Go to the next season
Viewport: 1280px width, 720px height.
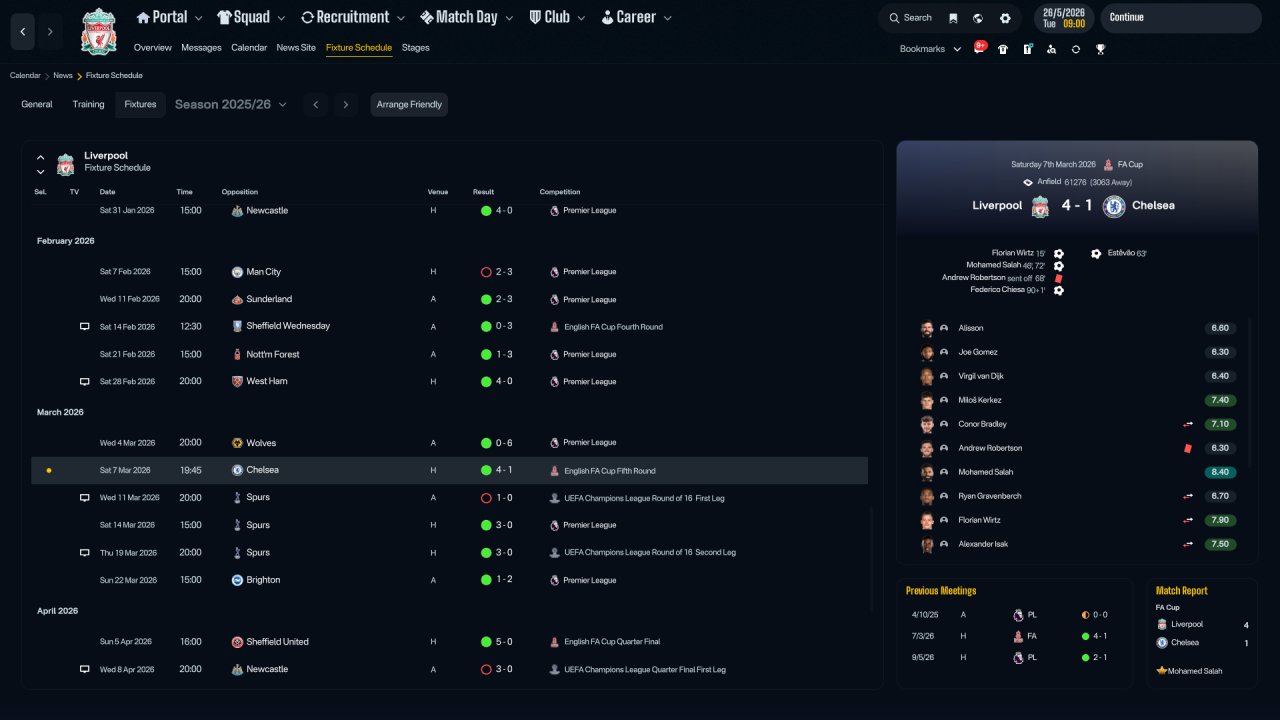(x=346, y=105)
